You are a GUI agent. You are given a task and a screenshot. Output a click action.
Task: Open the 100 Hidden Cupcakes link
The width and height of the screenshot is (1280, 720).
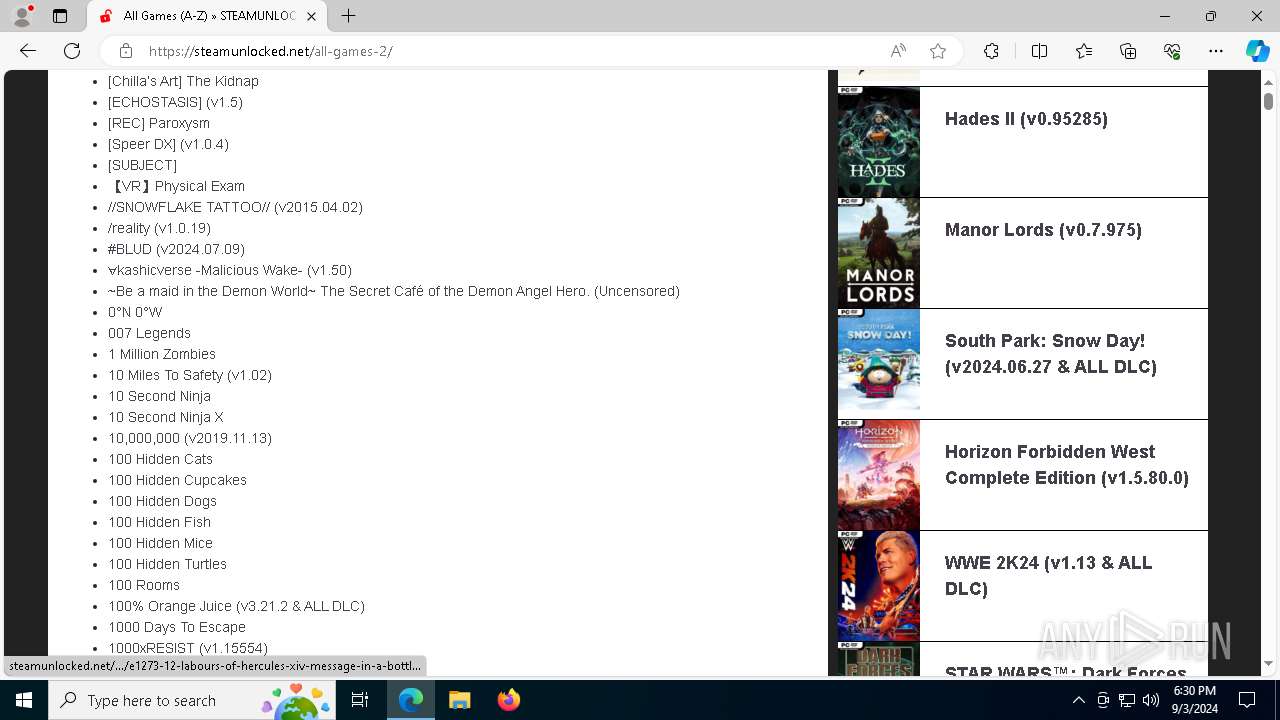[177, 480]
